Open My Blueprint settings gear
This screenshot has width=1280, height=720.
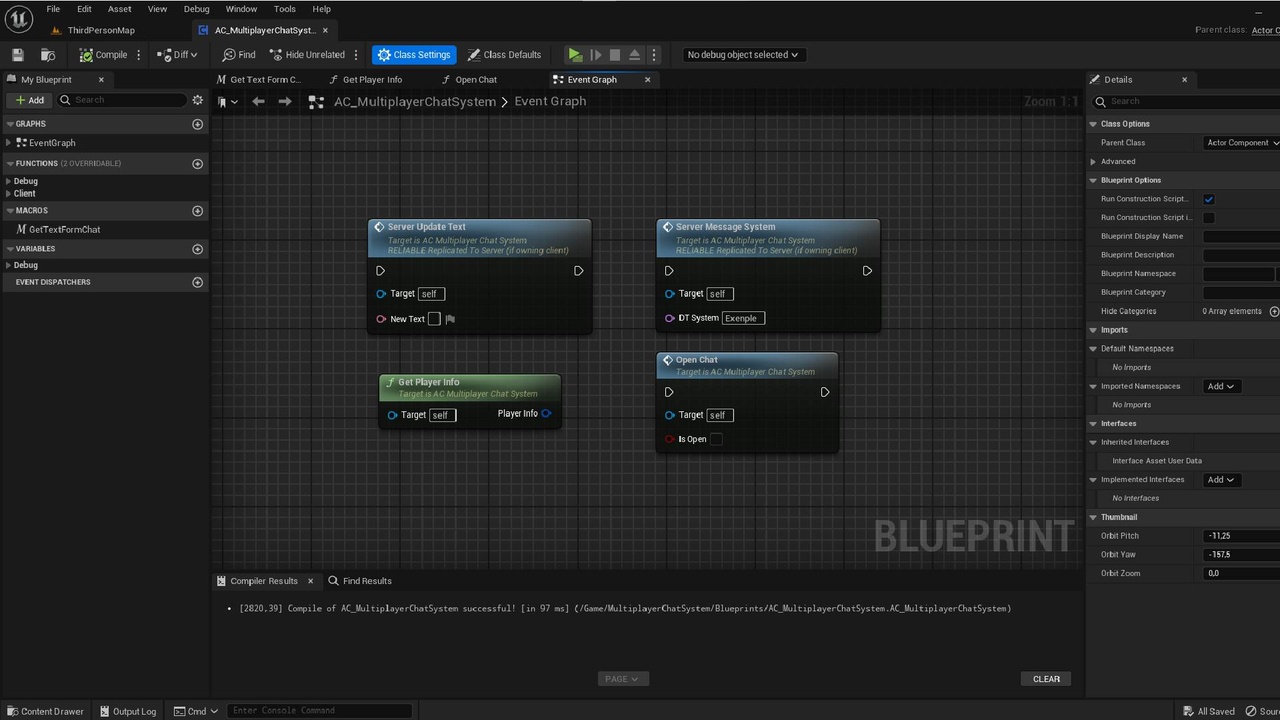[x=197, y=100]
